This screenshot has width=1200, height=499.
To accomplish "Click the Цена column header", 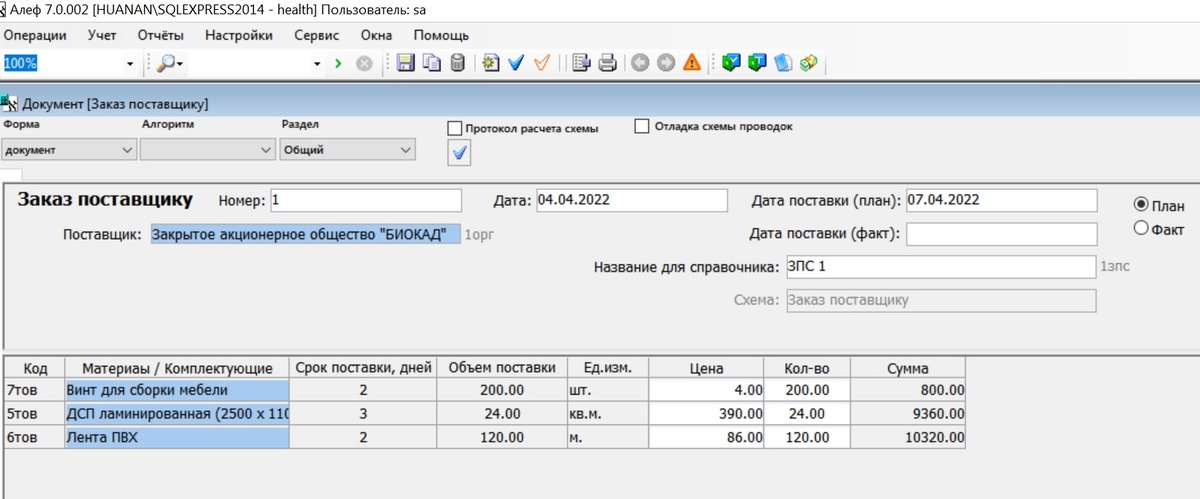I will click(706, 368).
